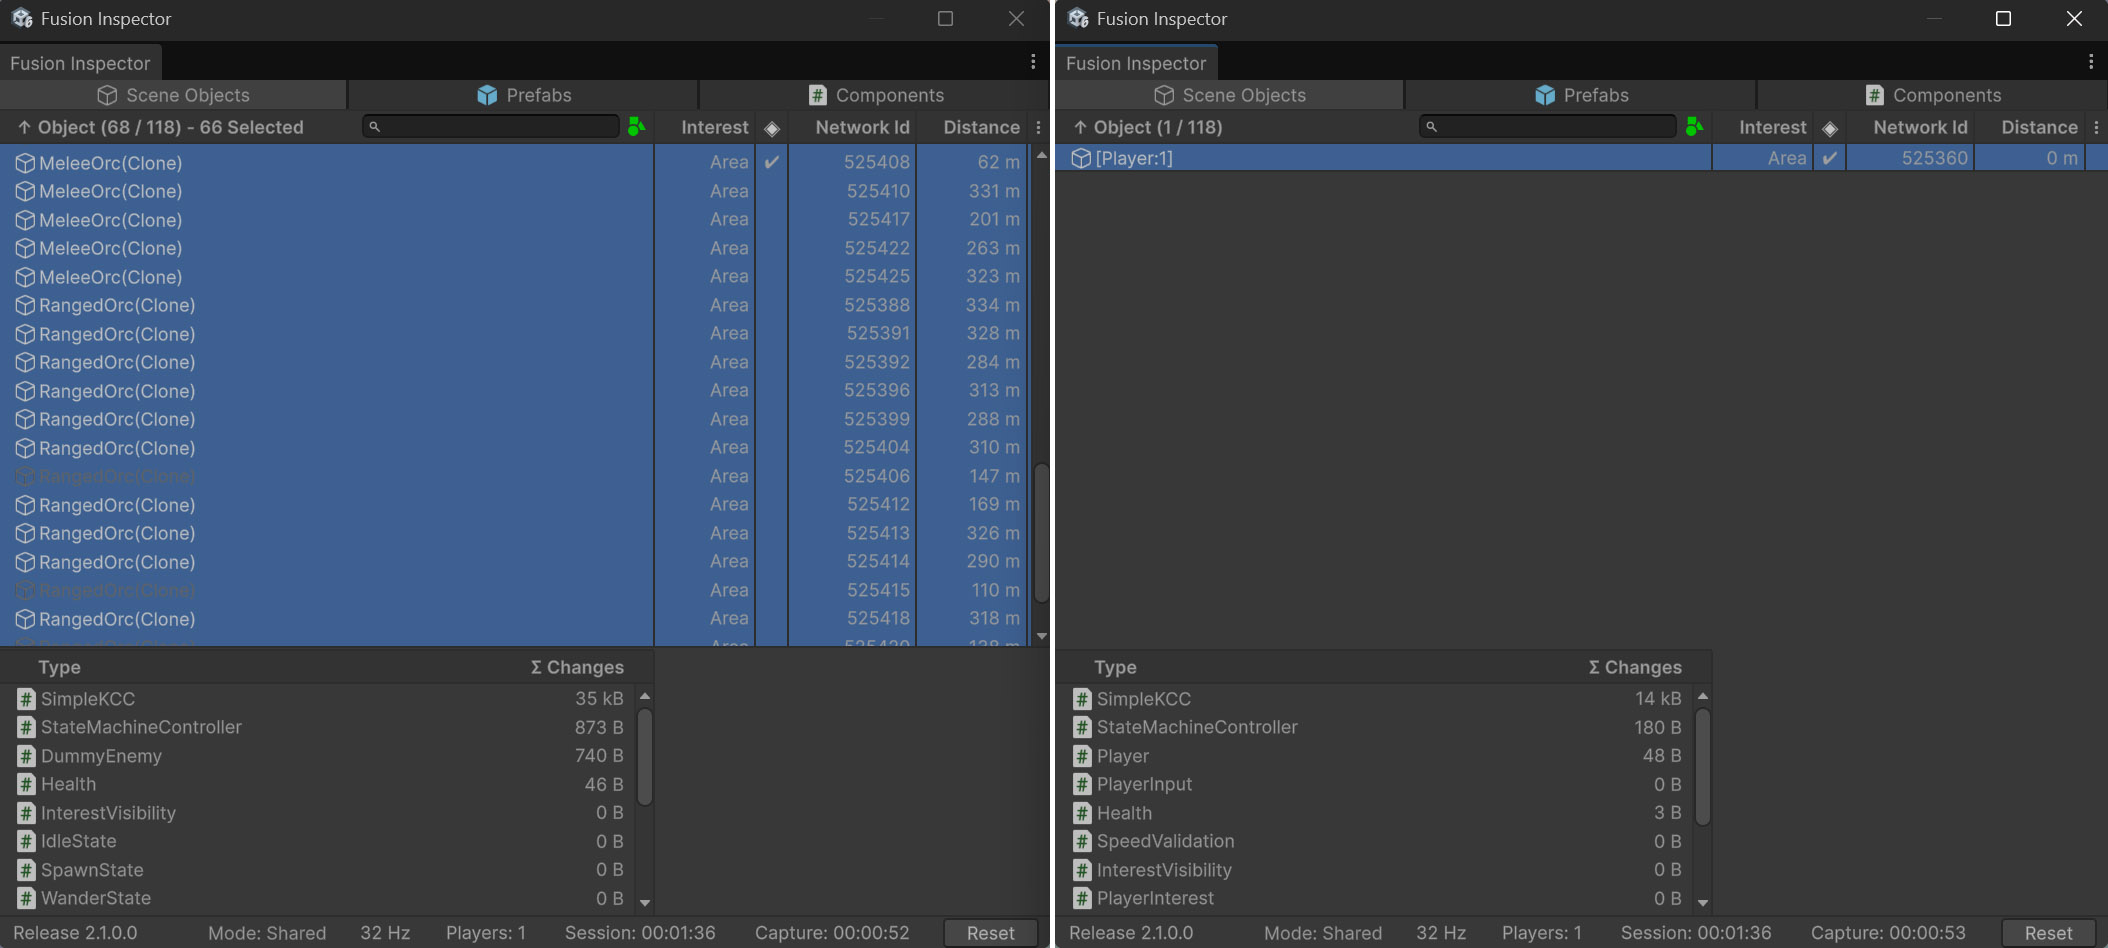Click the SimpleKCC component icon in left panel

coord(26,699)
